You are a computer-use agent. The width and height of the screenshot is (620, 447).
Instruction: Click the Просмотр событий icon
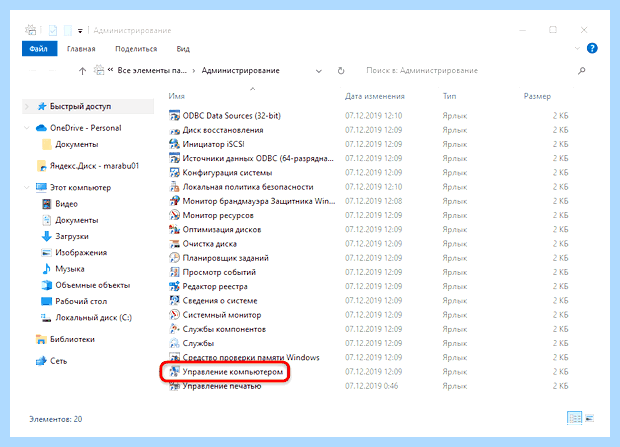[x=174, y=273]
